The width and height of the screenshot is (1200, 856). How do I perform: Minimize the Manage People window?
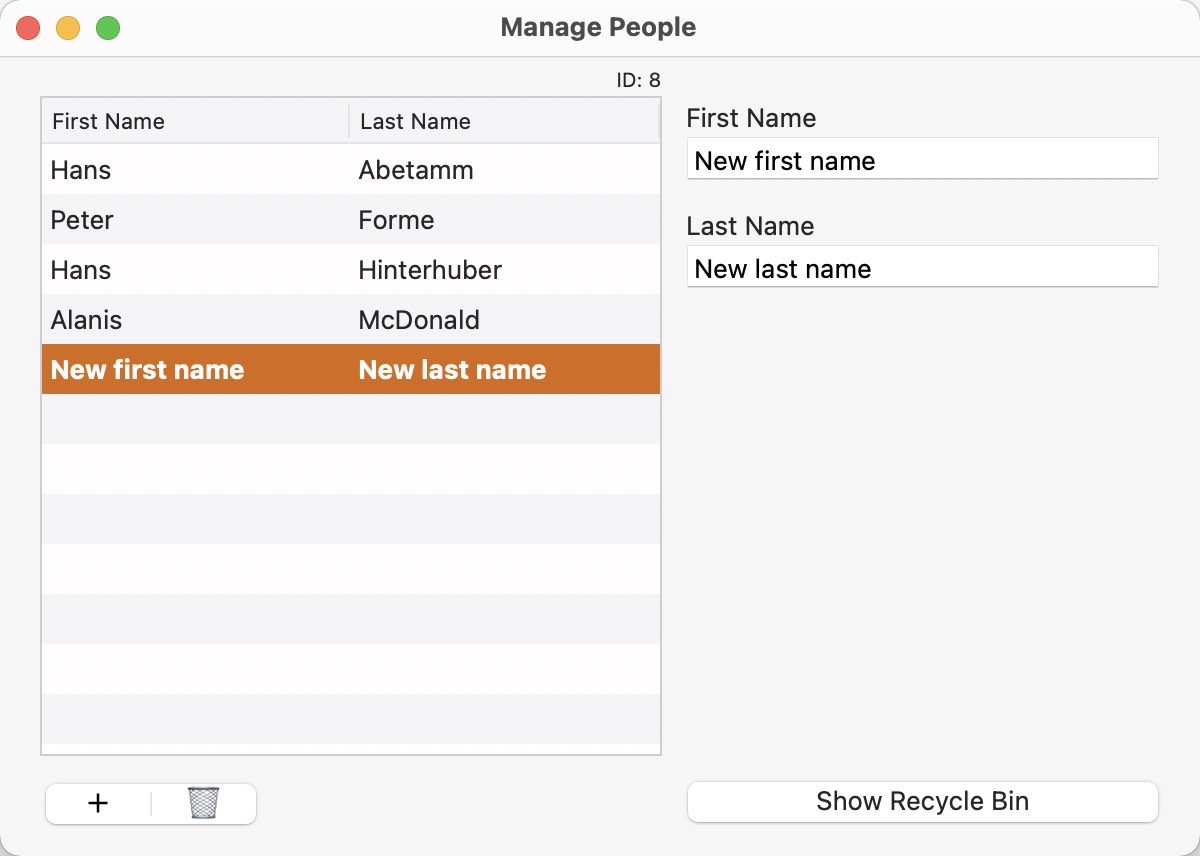coord(68,28)
